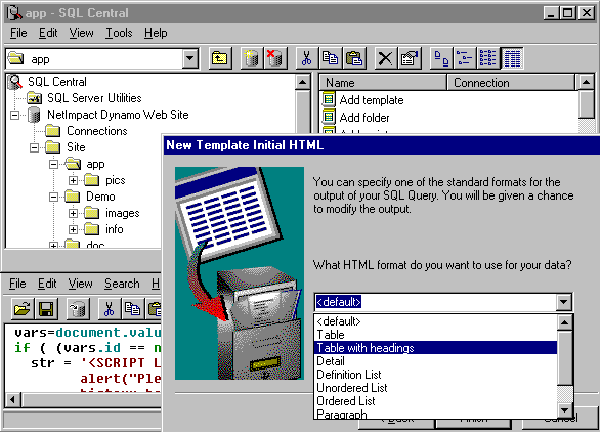600x433 pixels.
Task: Switch to Details view icon
Action: (x=512, y=59)
